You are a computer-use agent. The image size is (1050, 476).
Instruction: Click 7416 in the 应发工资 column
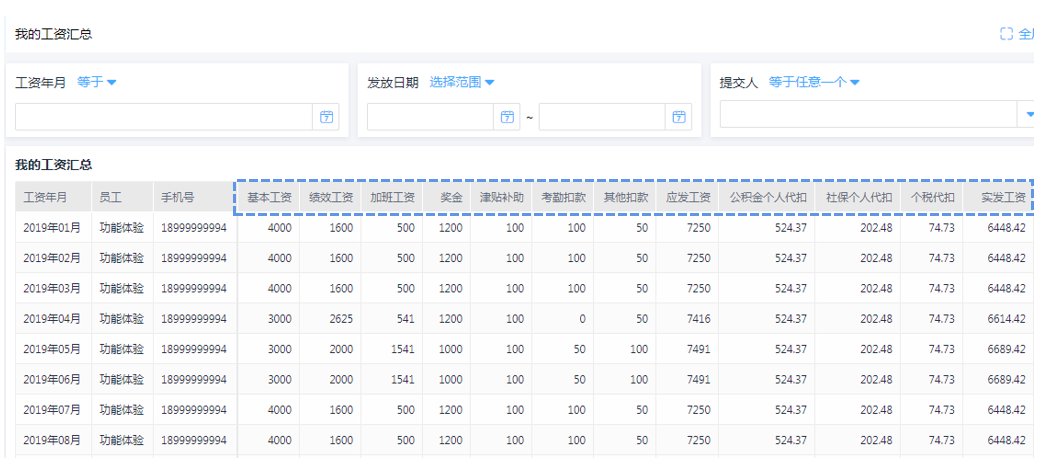click(698, 319)
